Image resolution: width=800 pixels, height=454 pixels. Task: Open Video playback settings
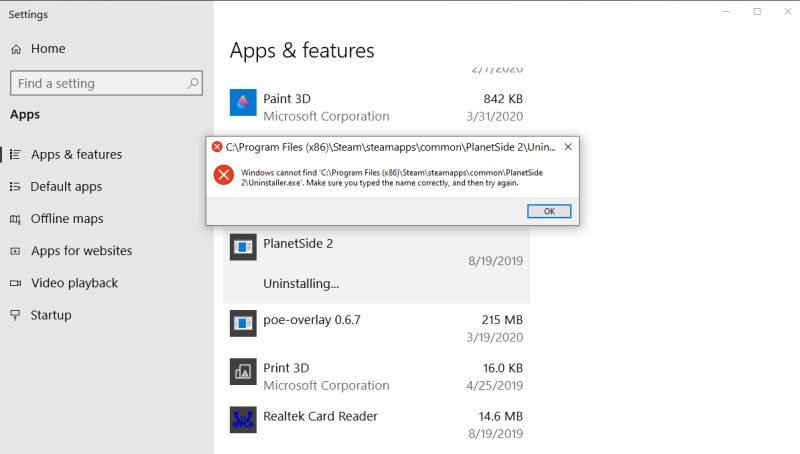74,283
